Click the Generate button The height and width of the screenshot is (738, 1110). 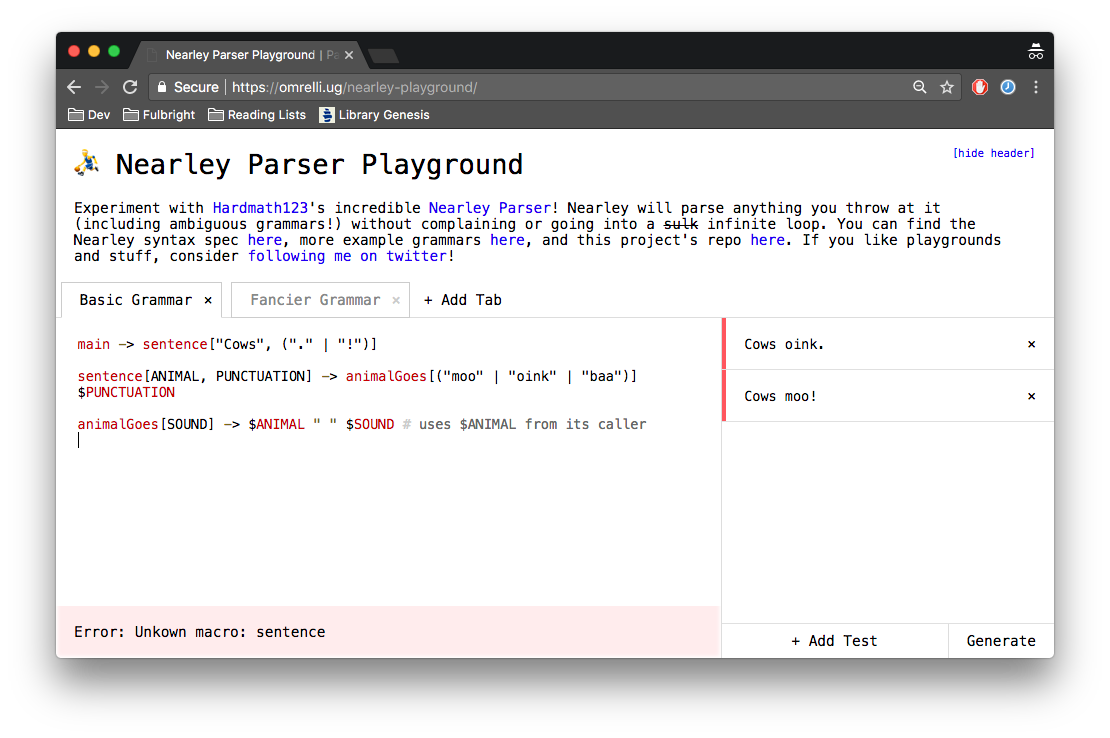(x=1001, y=640)
